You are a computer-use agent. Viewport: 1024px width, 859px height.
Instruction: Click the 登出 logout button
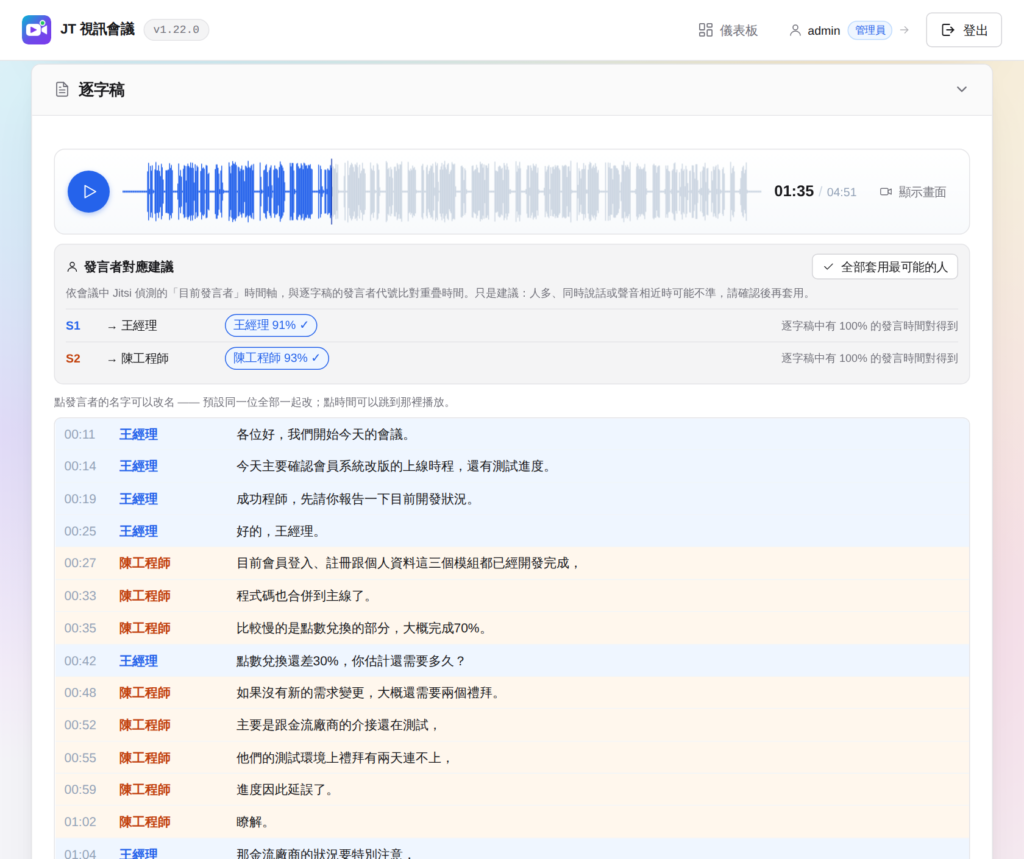coord(963,30)
